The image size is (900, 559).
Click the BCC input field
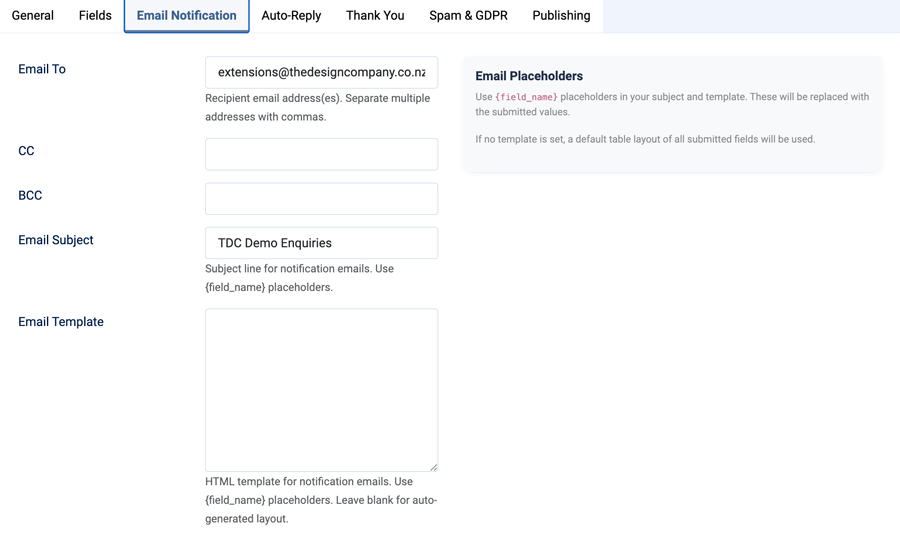click(x=321, y=199)
